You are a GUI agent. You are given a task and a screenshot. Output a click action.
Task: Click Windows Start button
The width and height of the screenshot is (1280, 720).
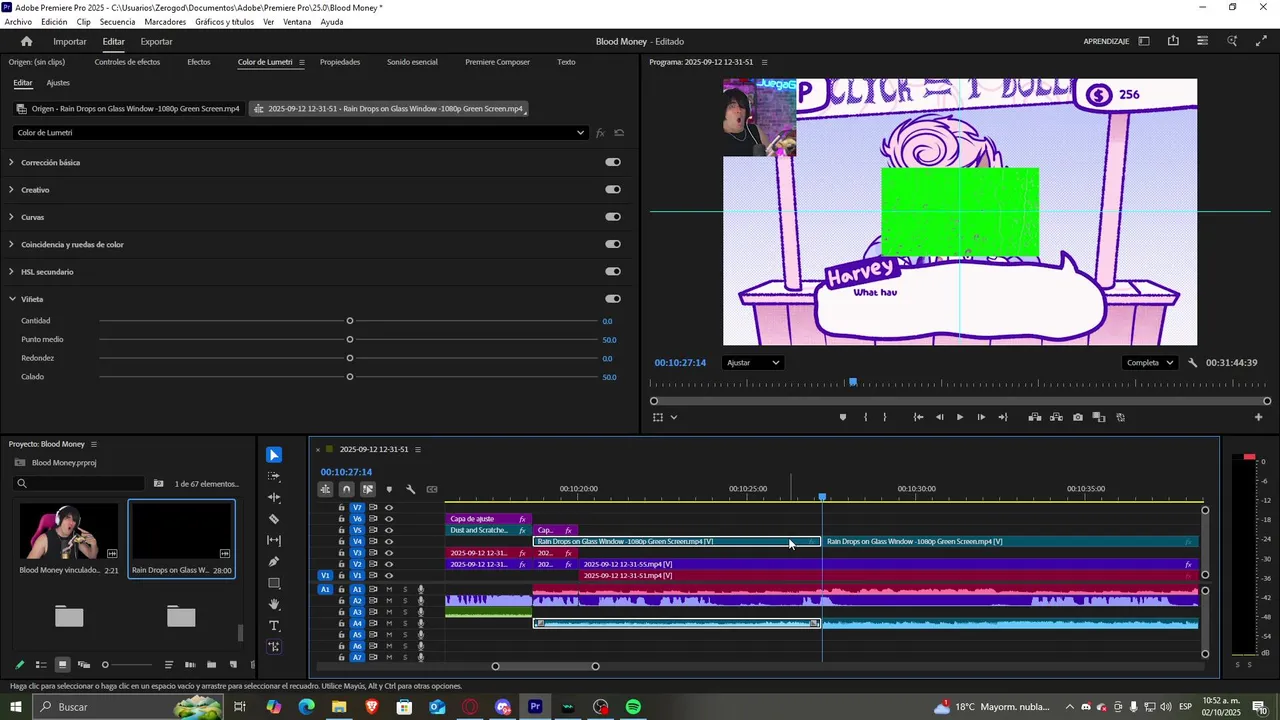click(16, 707)
